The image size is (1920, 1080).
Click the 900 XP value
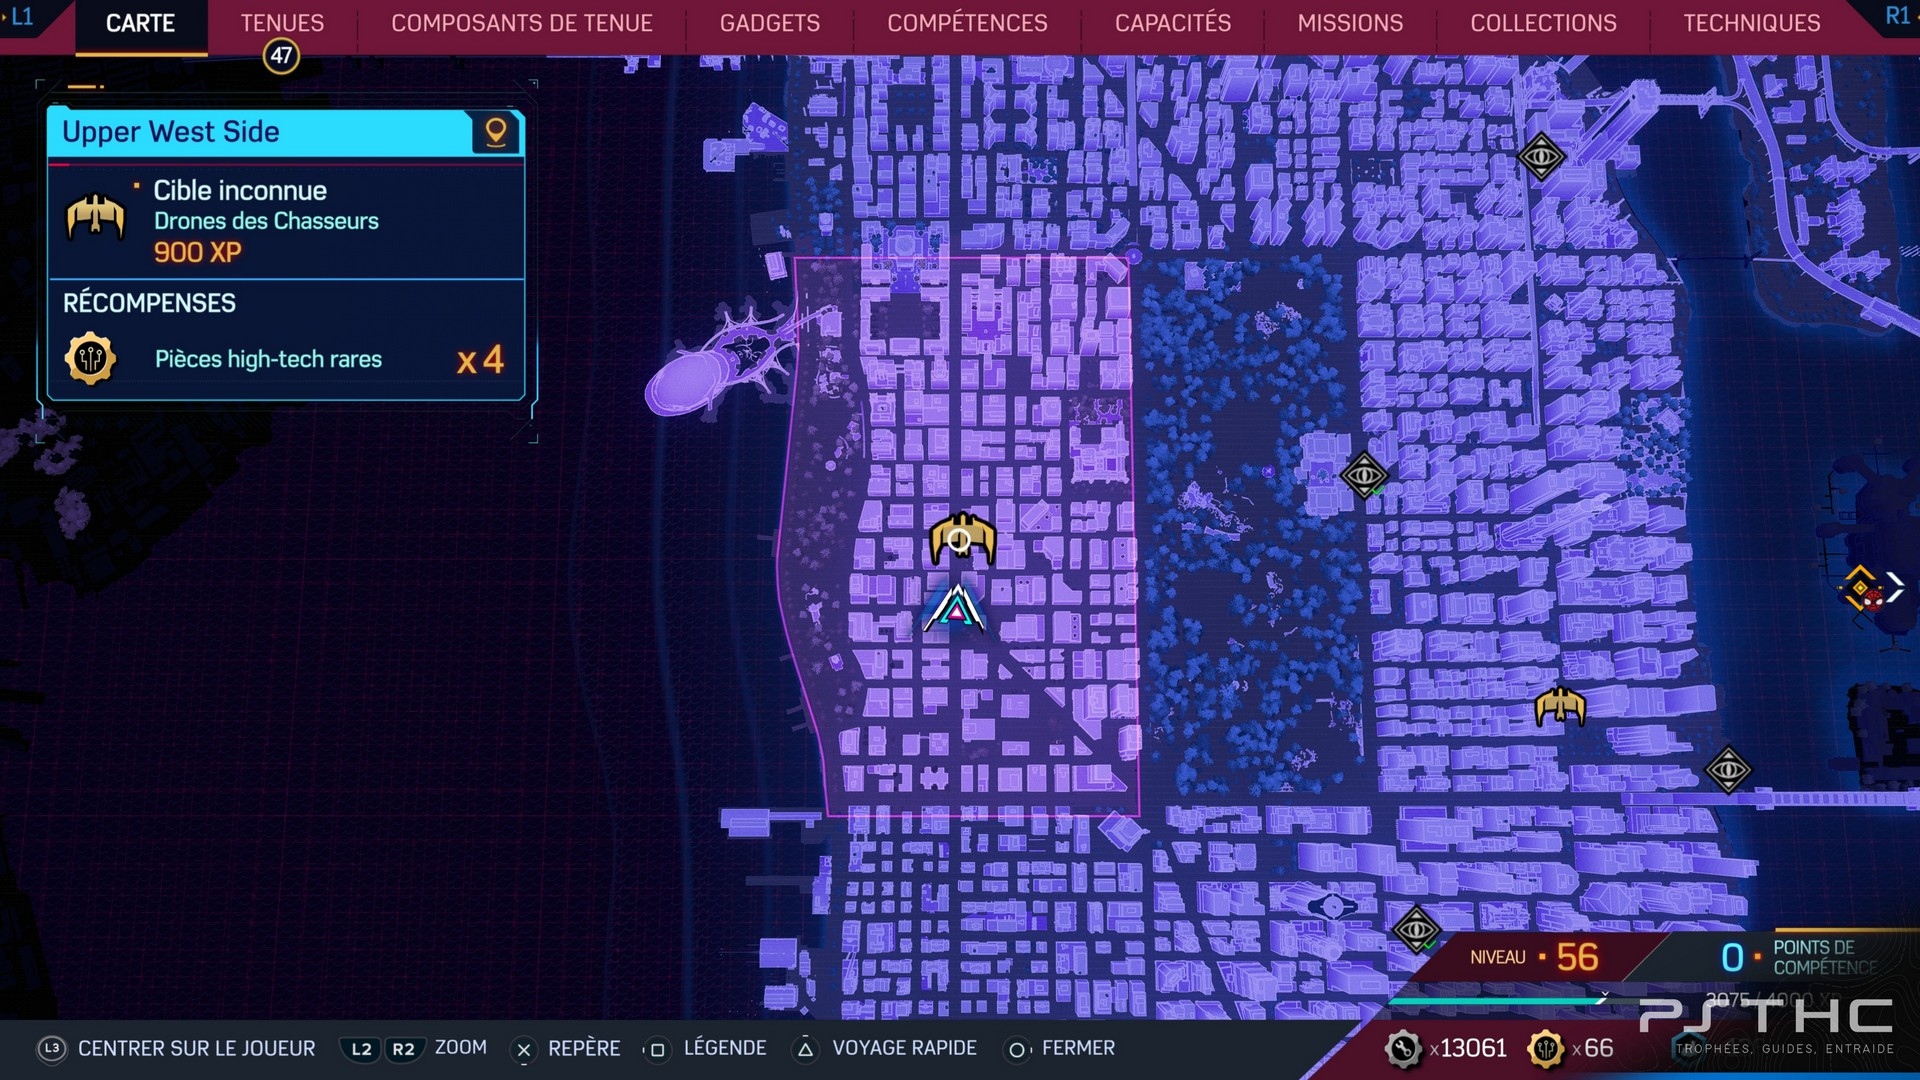pos(198,252)
